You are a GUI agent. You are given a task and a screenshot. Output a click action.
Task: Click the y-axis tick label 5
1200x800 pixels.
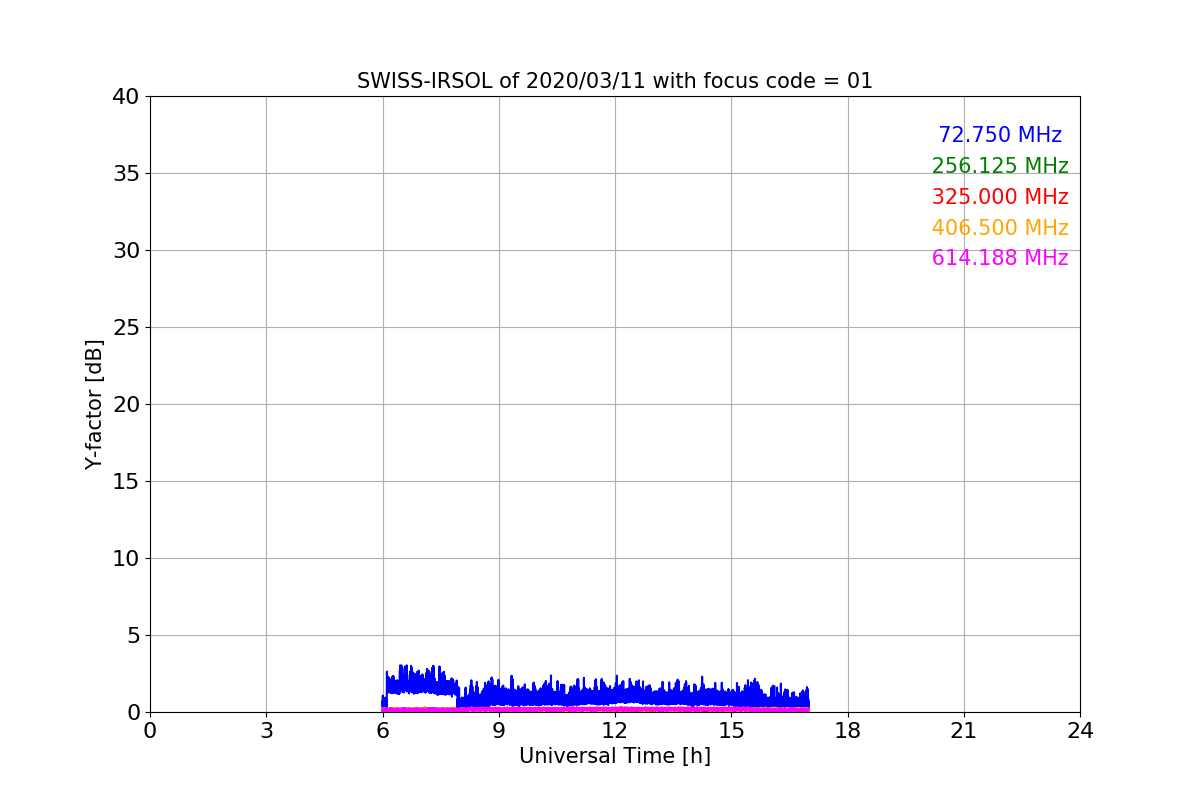point(133,636)
